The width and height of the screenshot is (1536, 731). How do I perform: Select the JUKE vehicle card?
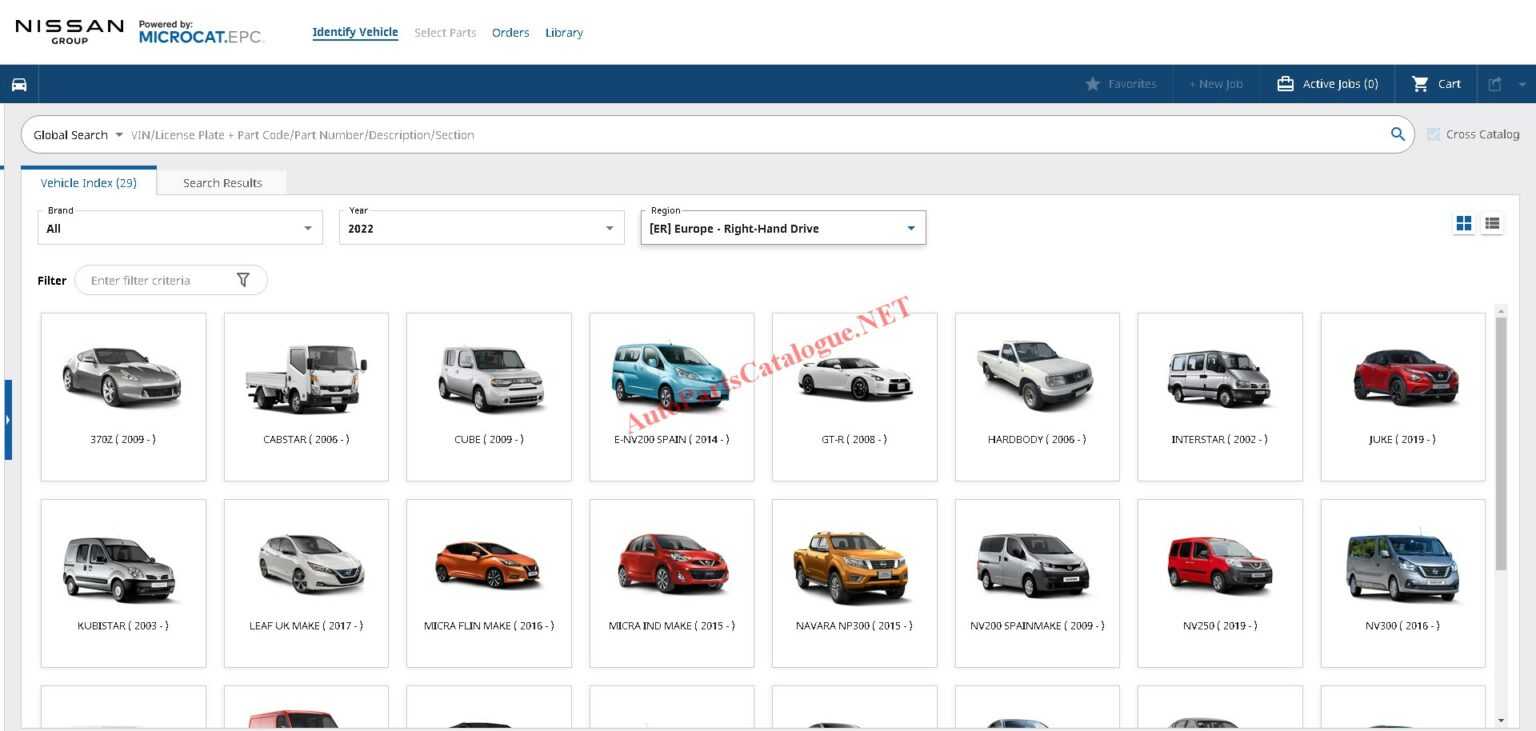tap(1403, 397)
